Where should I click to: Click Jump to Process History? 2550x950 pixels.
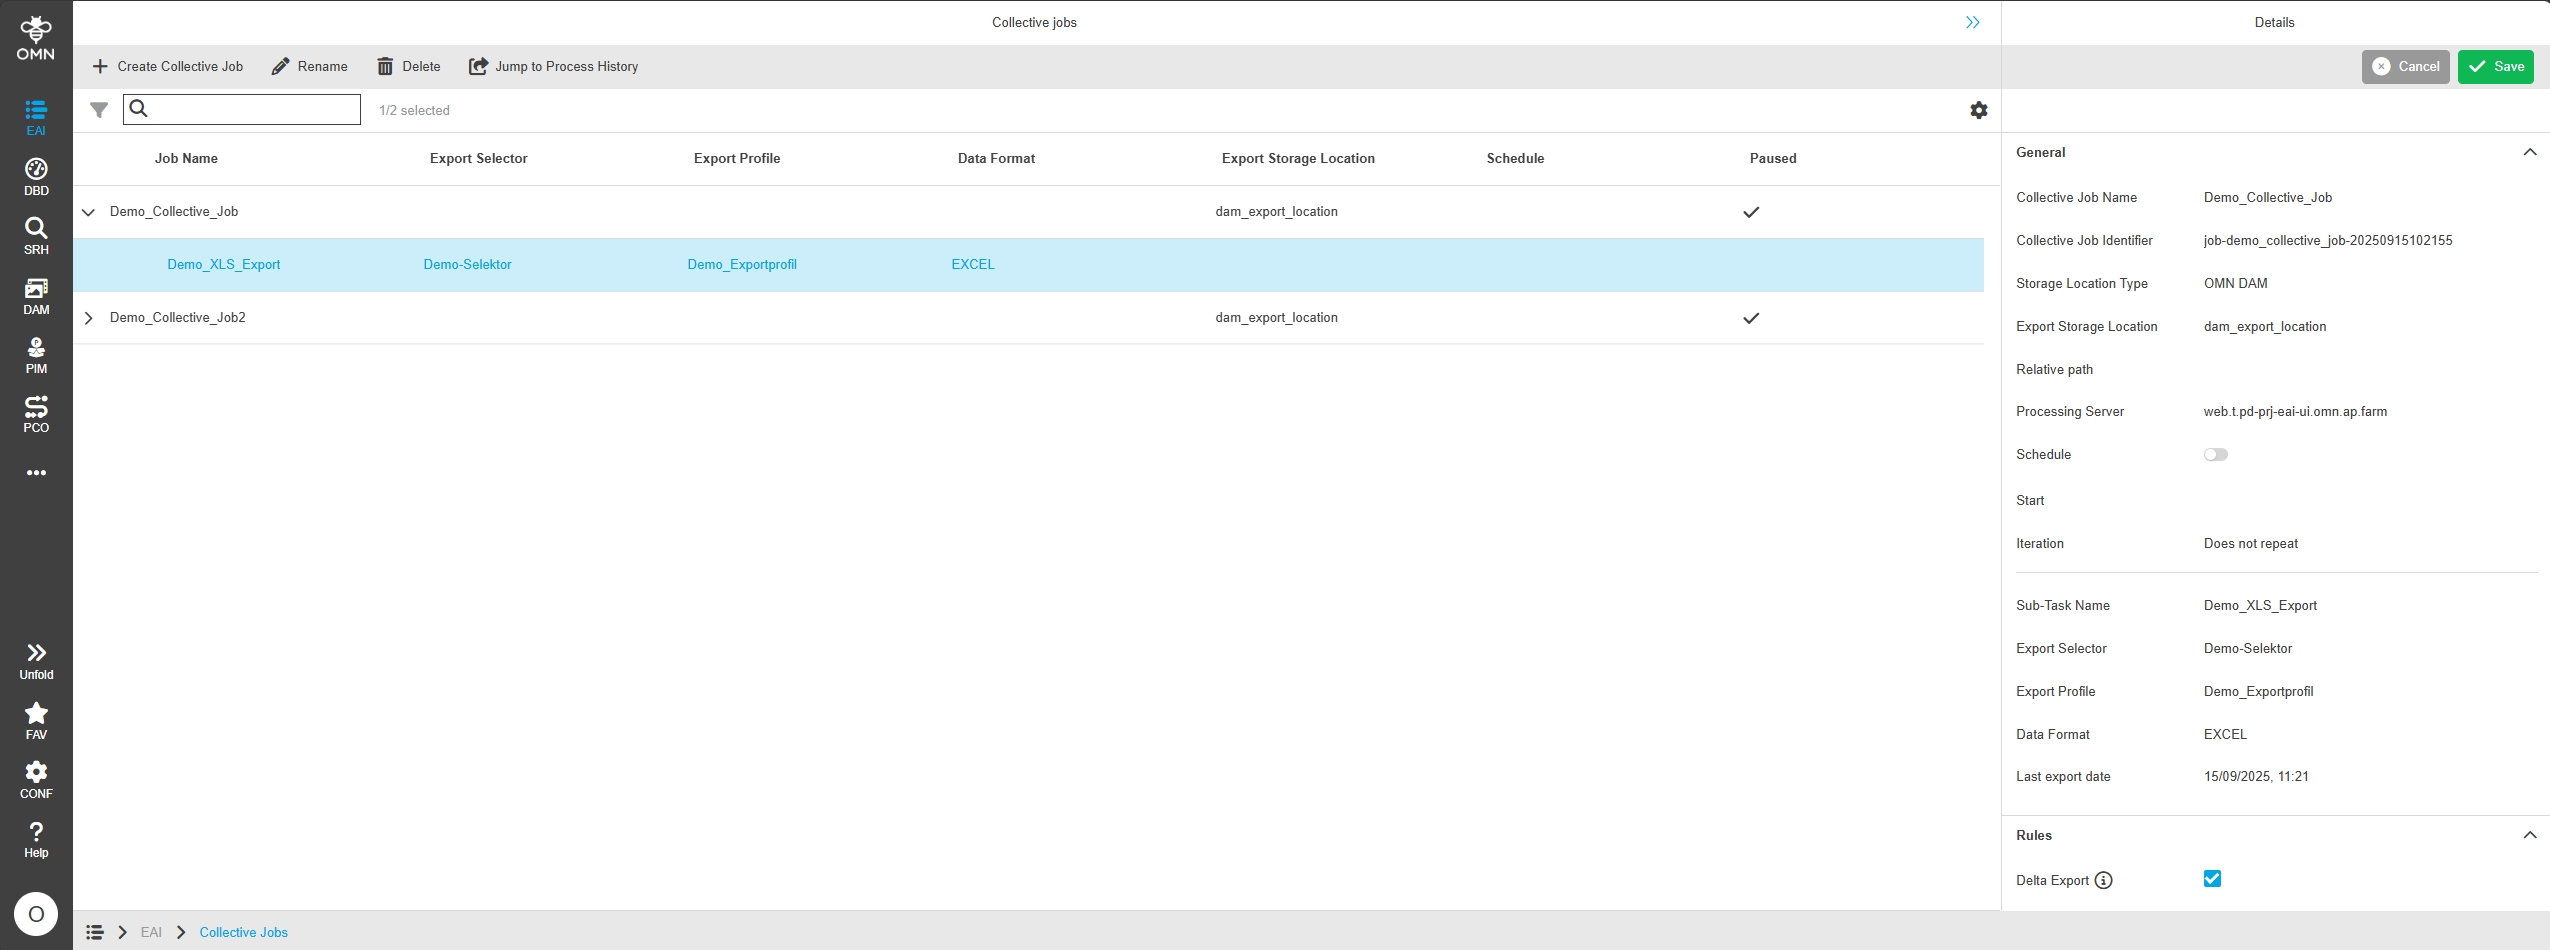[x=553, y=67]
